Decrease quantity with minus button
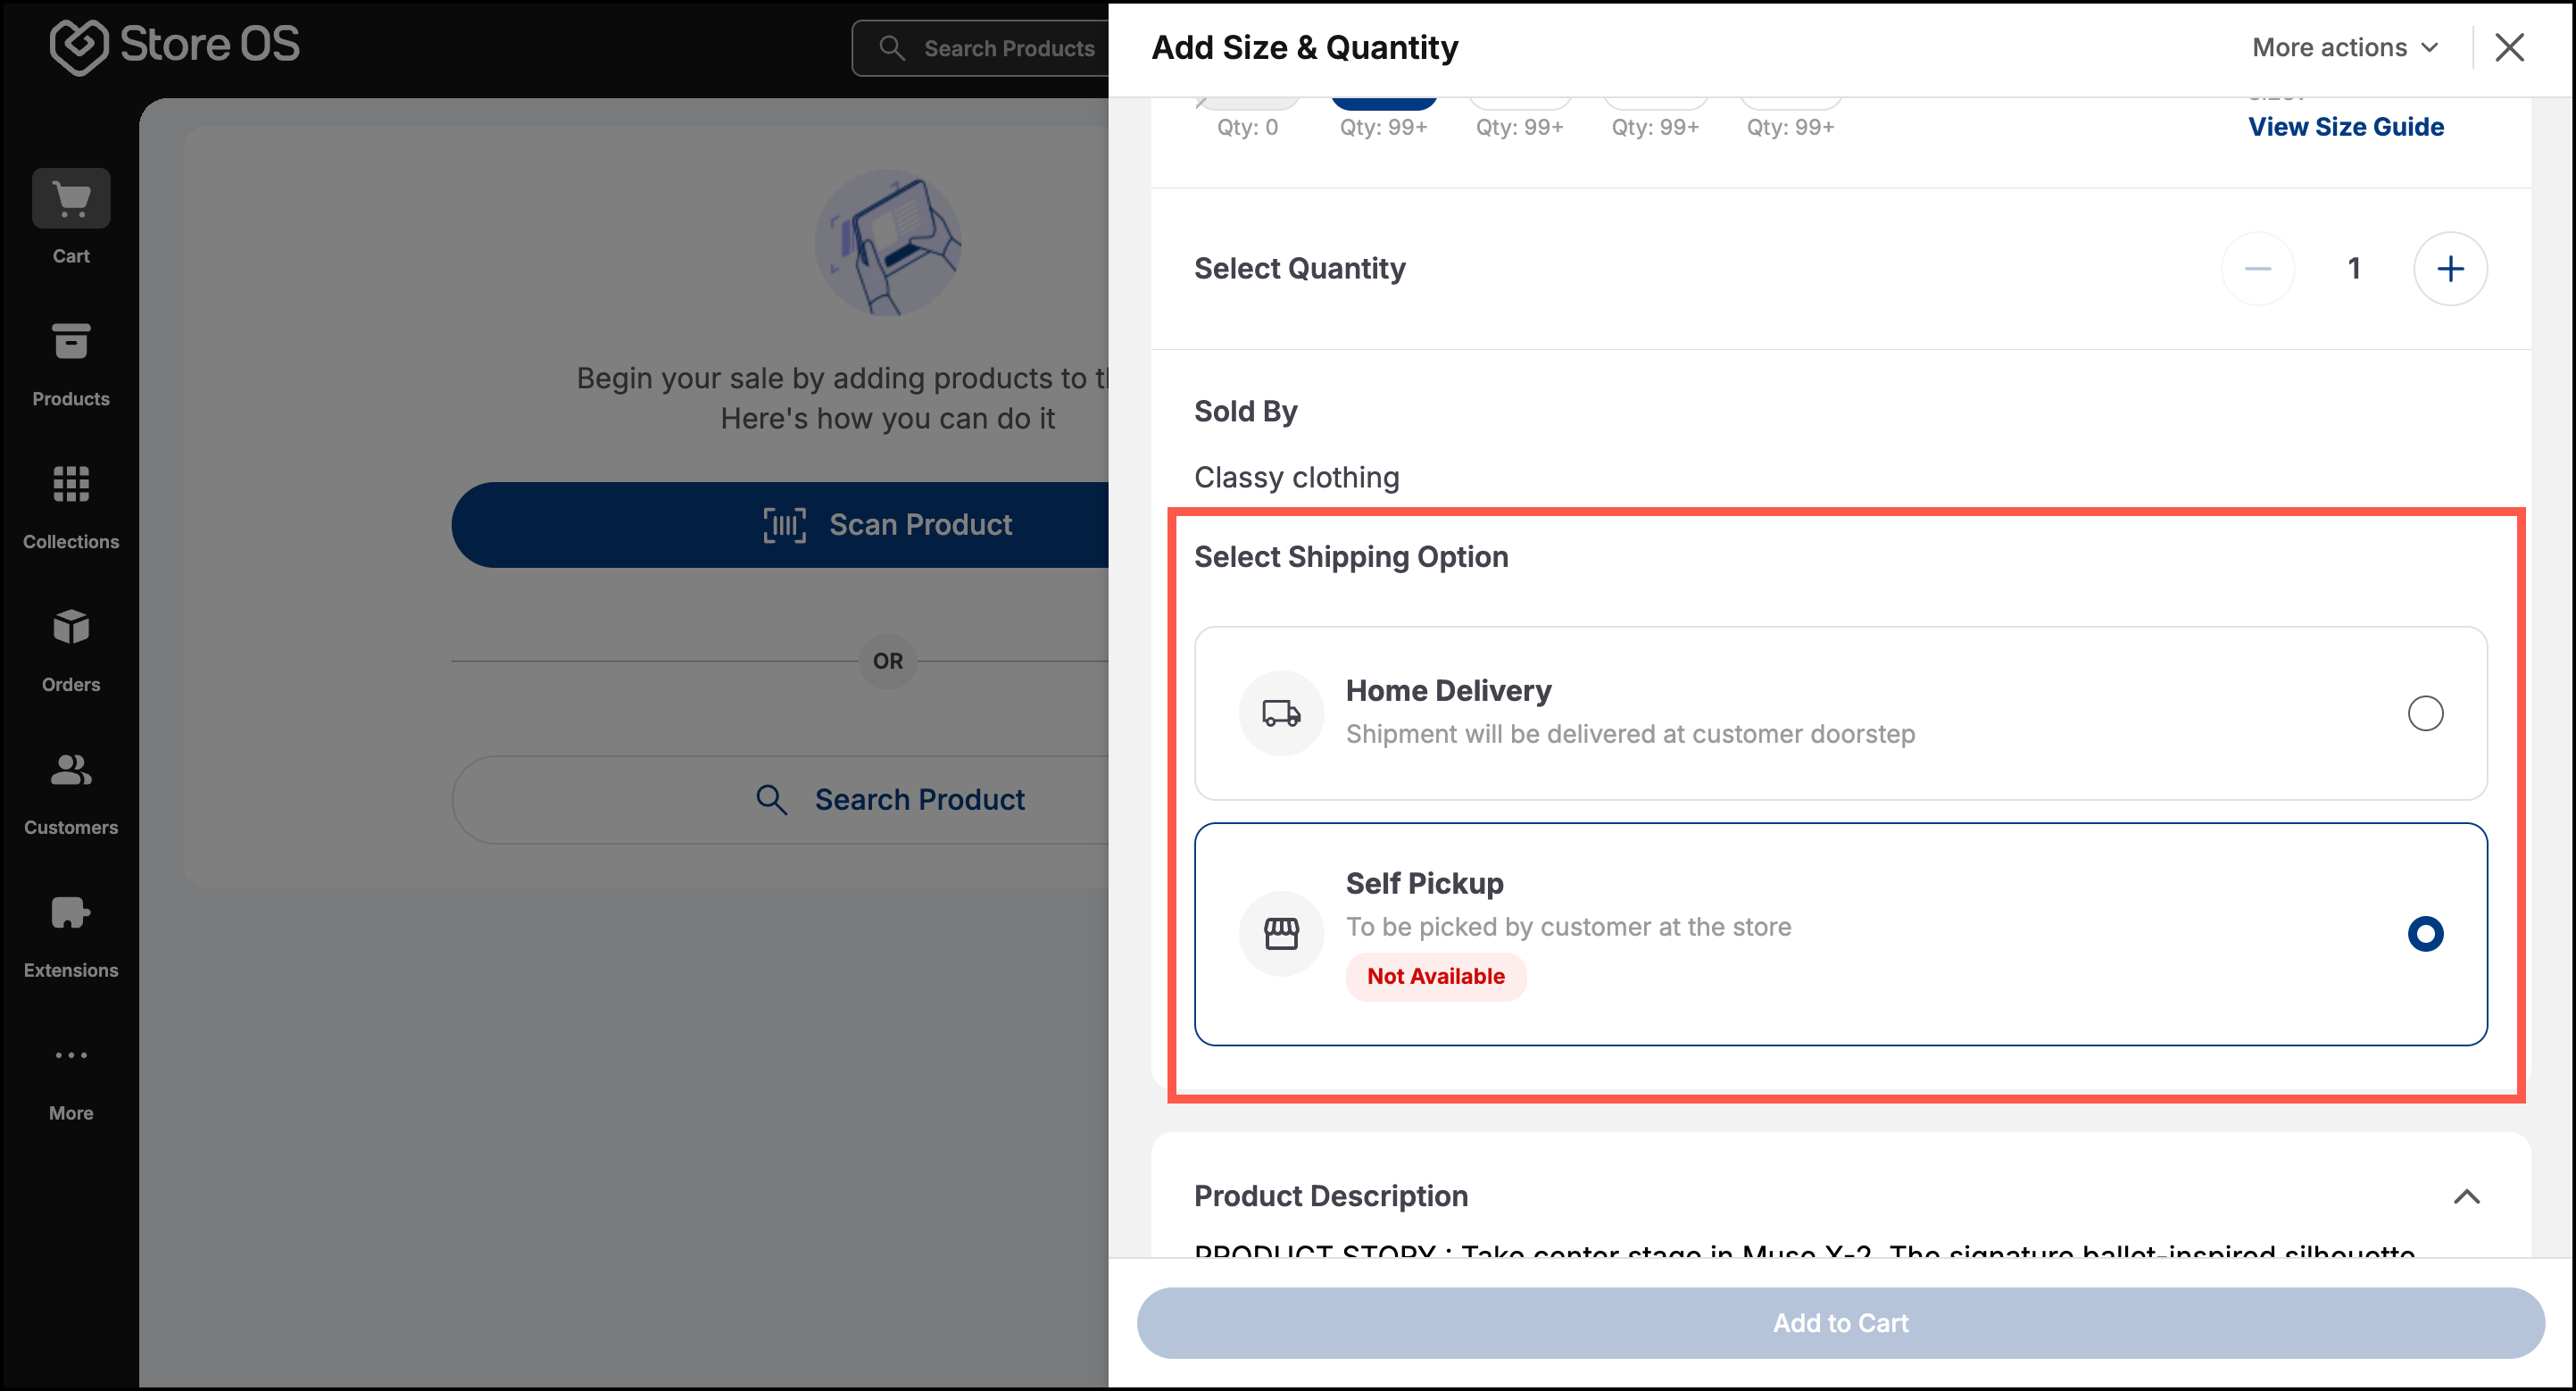Screen dimensions: 2576x1391 tap(2258, 268)
